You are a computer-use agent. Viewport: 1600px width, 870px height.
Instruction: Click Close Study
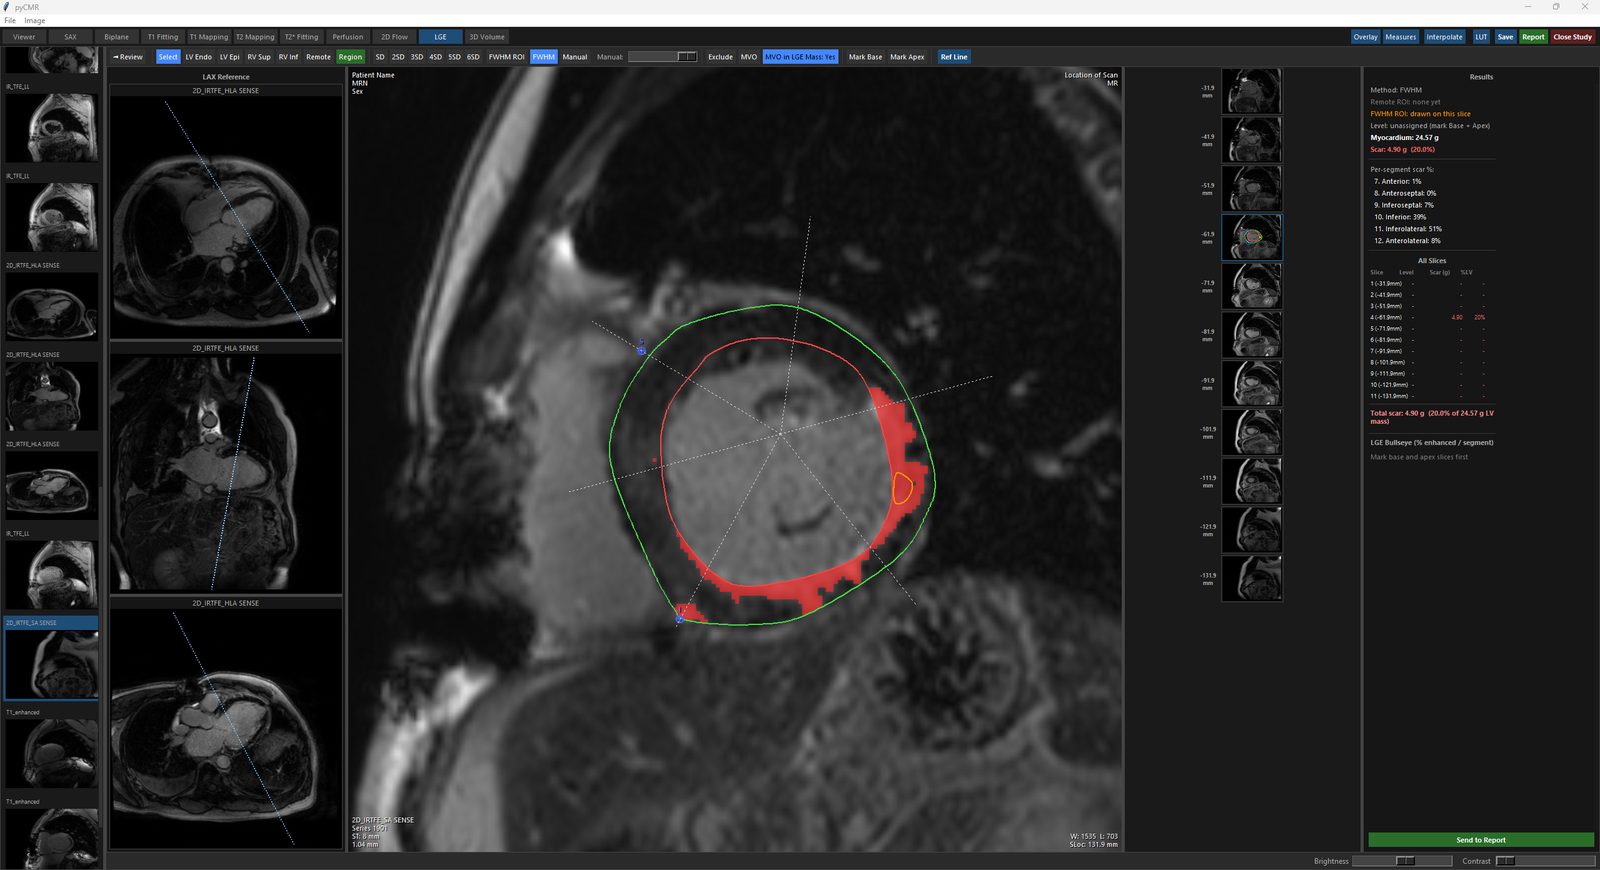point(1572,37)
